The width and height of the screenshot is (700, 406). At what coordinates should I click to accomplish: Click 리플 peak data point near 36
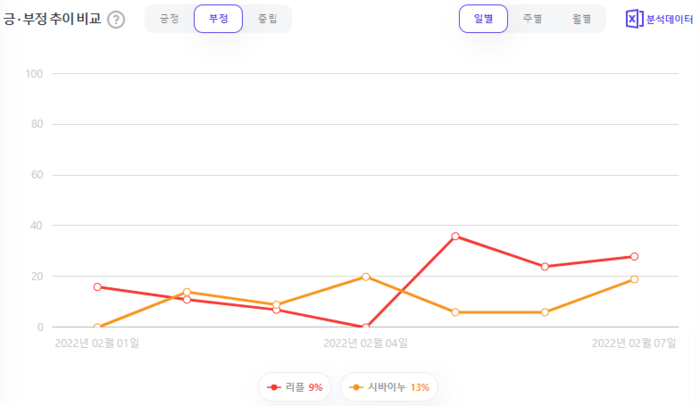455,236
